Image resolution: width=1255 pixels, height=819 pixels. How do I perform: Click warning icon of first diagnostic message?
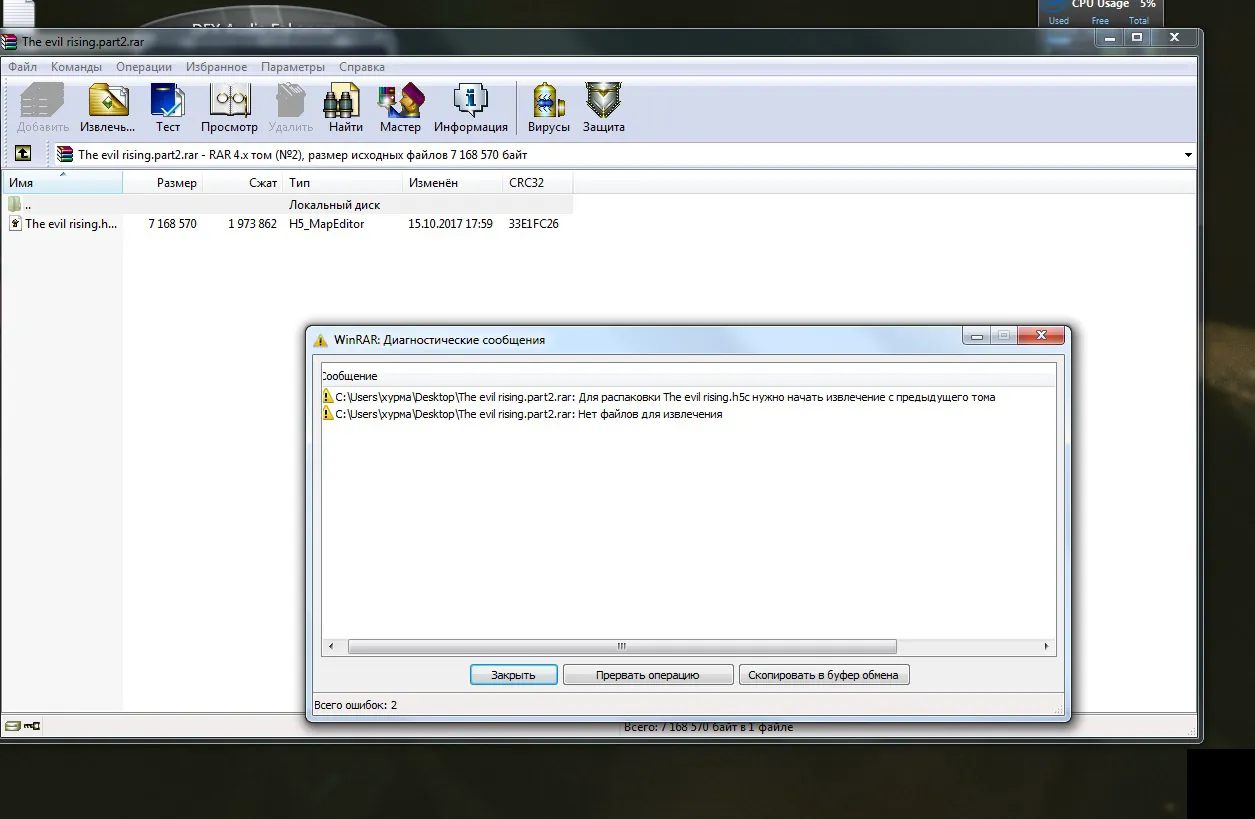click(327, 397)
